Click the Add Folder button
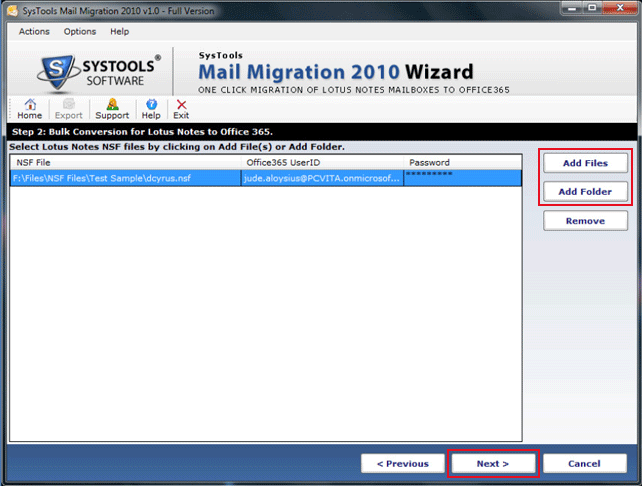The height and width of the screenshot is (486, 642). [x=585, y=192]
